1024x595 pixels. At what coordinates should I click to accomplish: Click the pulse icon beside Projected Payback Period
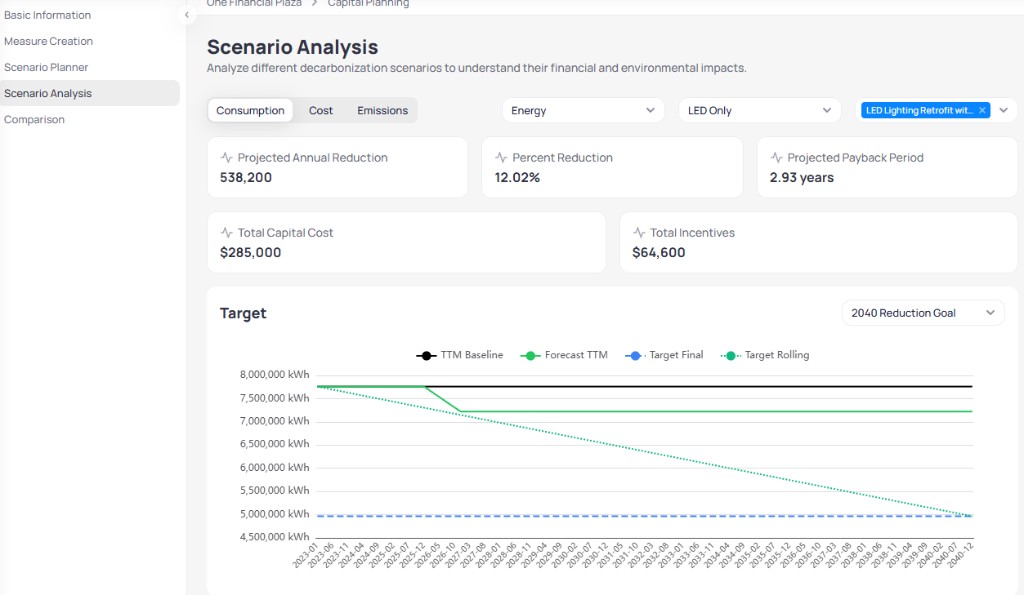(x=776, y=157)
